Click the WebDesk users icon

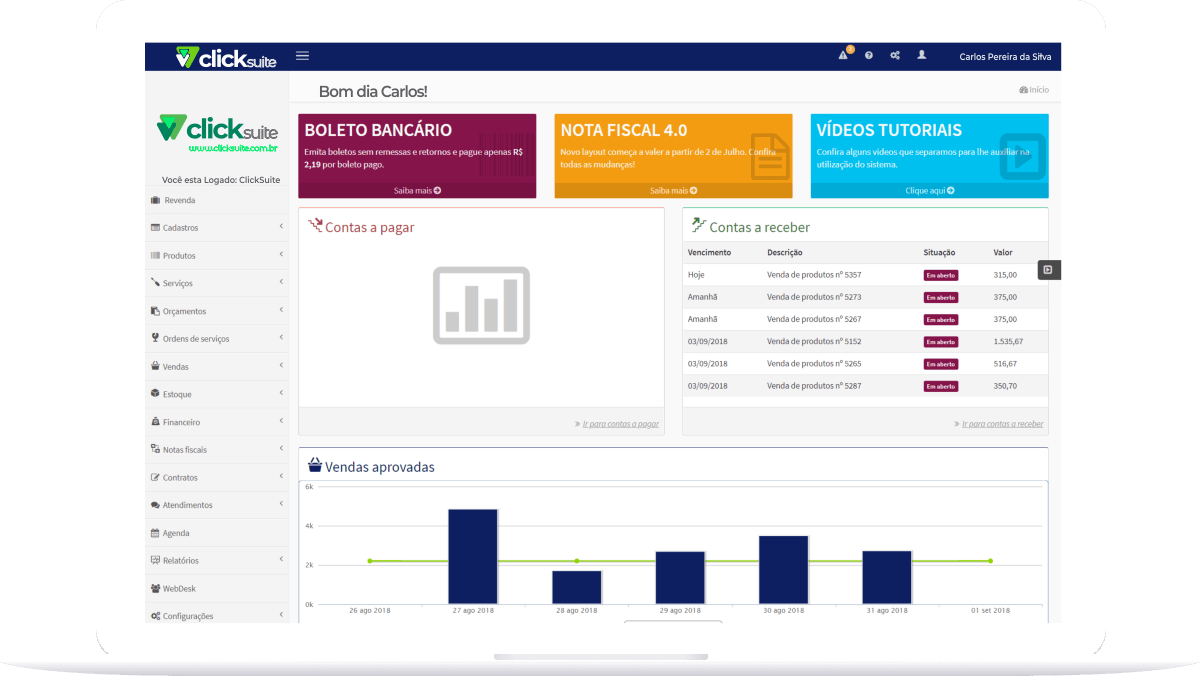(155, 588)
